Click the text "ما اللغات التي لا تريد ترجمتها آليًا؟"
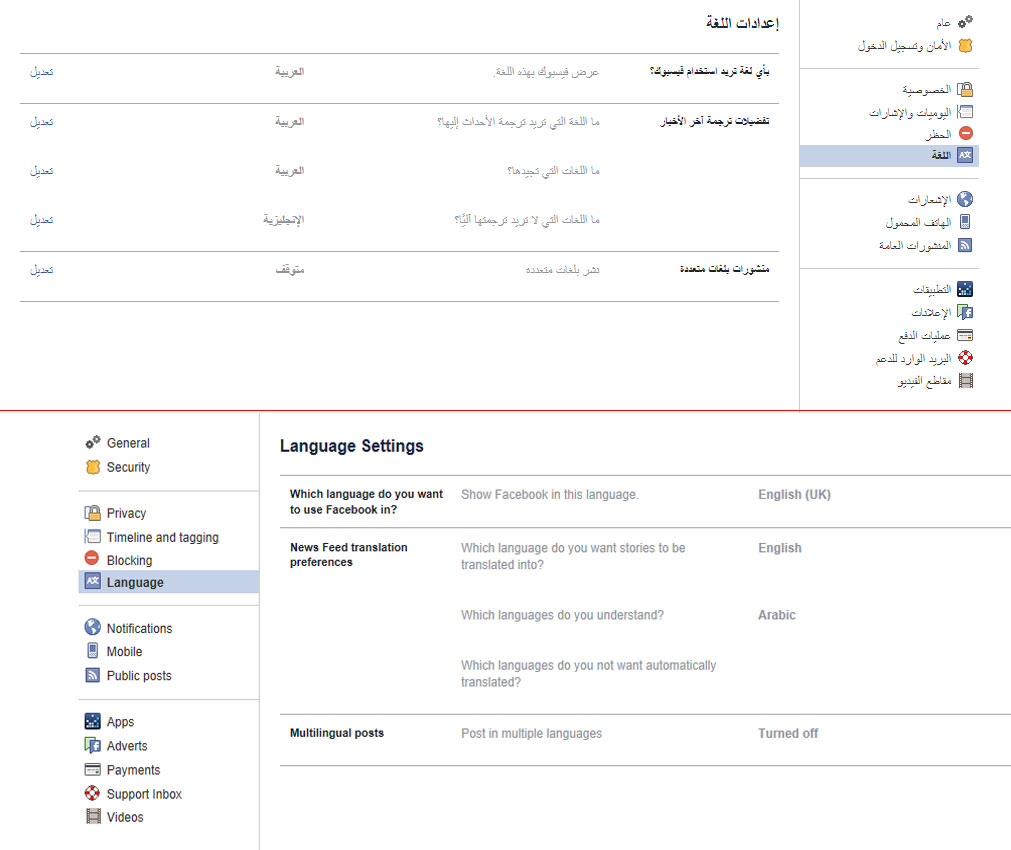 (527, 220)
